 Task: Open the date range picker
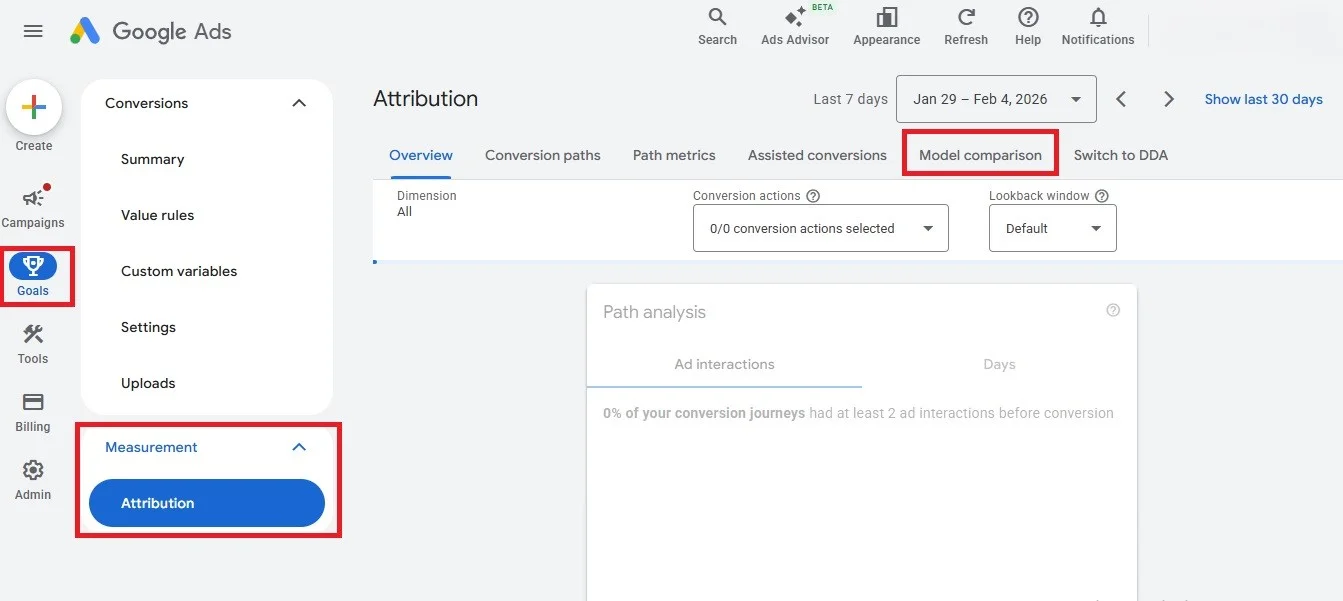[995, 99]
